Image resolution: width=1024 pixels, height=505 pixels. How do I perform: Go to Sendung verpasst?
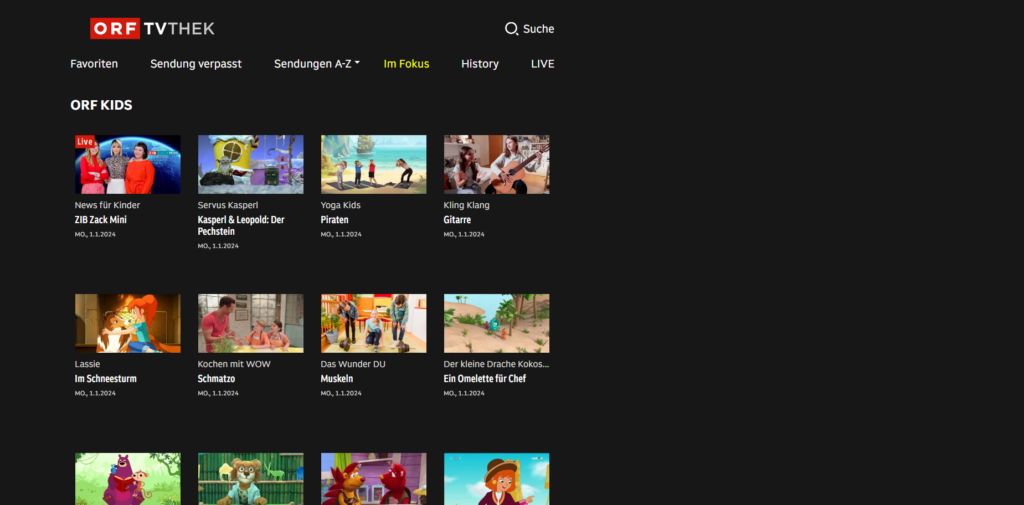(x=196, y=64)
